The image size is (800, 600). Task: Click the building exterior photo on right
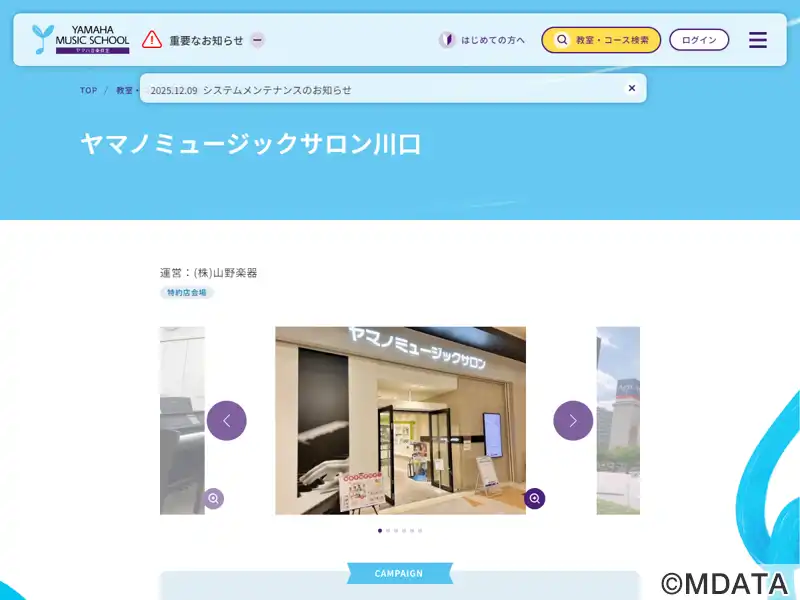(x=618, y=420)
